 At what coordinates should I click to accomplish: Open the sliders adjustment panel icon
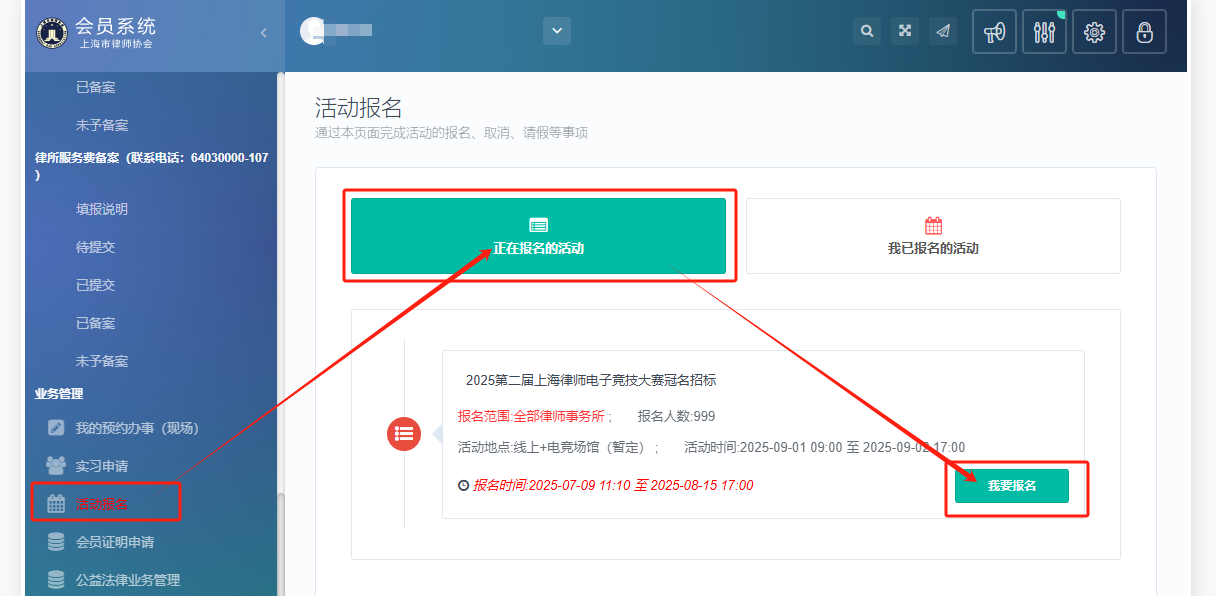[x=1044, y=32]
